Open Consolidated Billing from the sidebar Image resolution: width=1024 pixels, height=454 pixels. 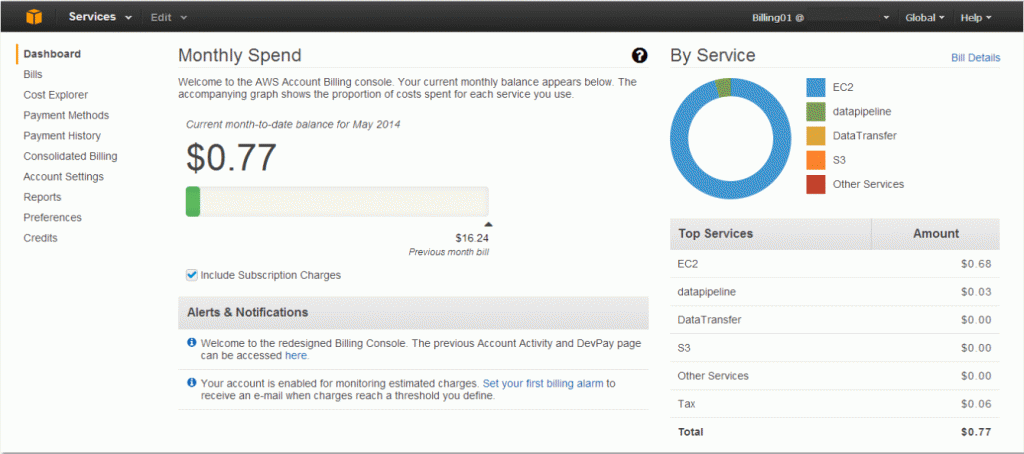(x=71, y=156)
